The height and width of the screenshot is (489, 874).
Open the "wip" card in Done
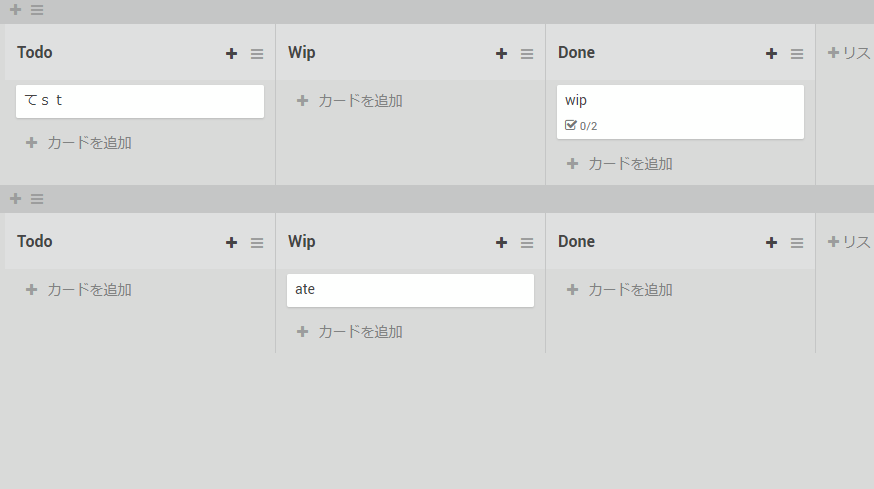(x=680, y=101)
